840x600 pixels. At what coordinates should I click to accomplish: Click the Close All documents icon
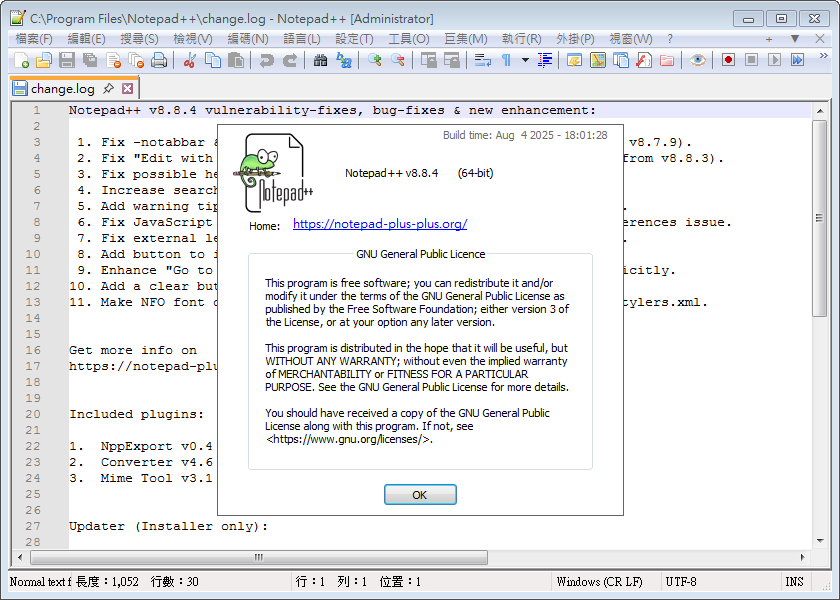(136, 60)
